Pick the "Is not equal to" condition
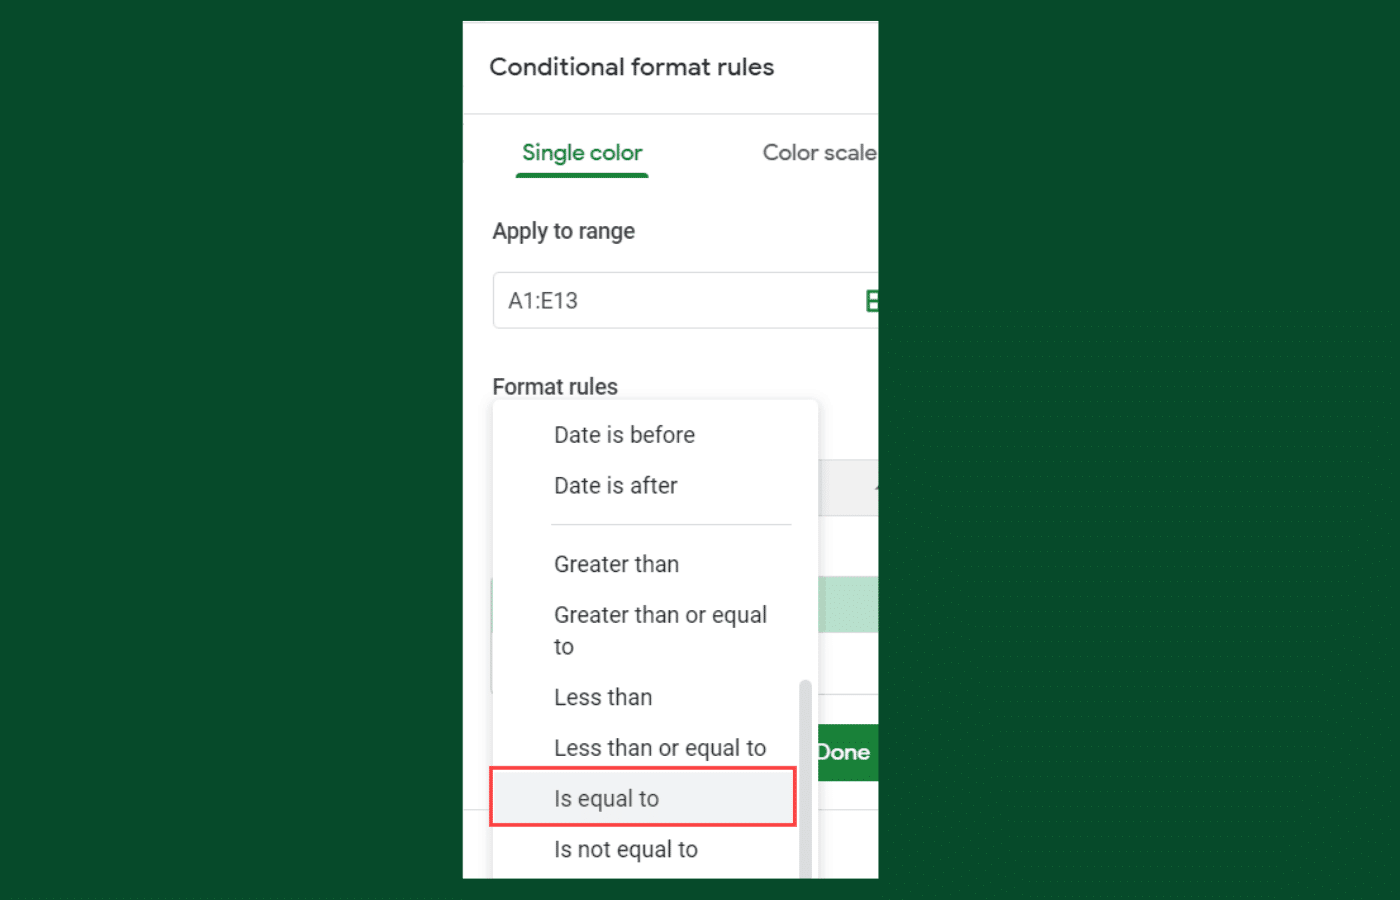The image size is (1400, 900). (x=626, y=848)
